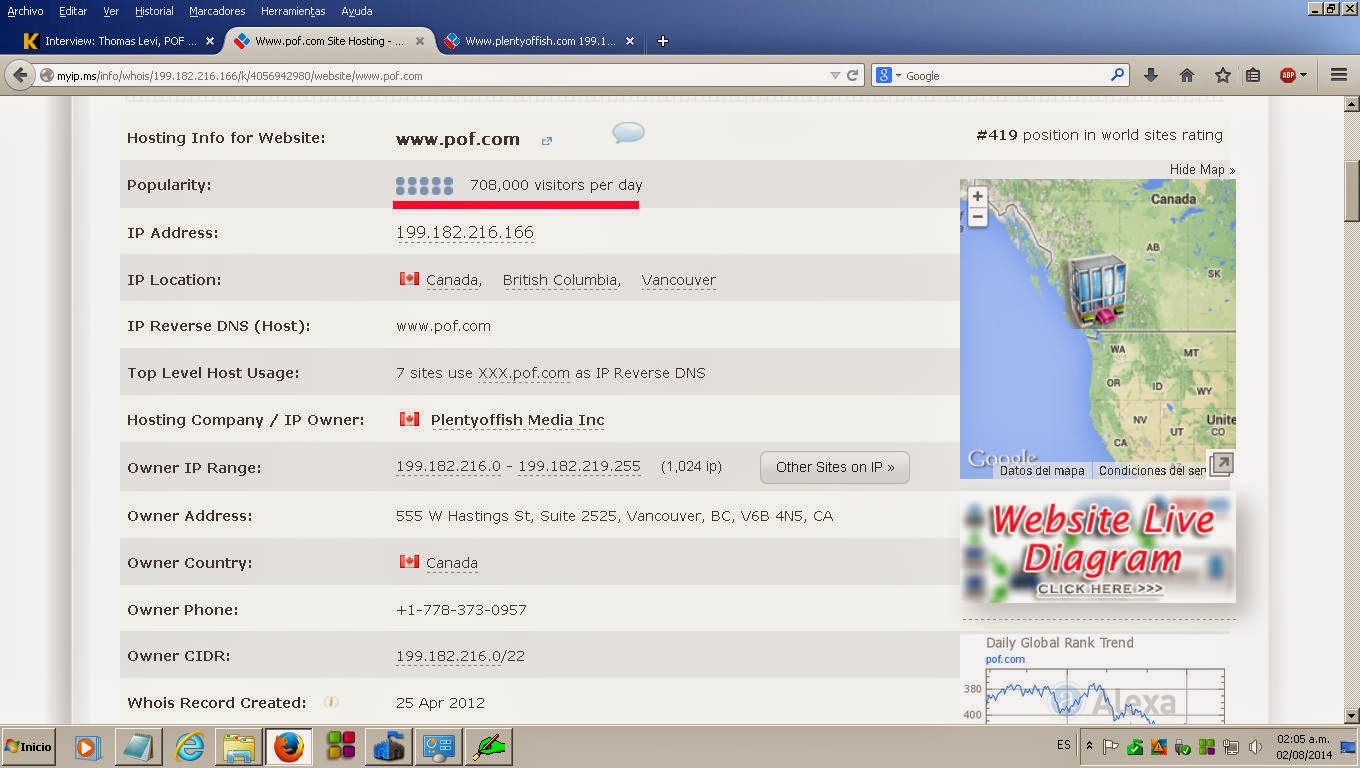Reload the page with the refresh icon
This screenshot has height=768, width=1360.
pos(853,75)
